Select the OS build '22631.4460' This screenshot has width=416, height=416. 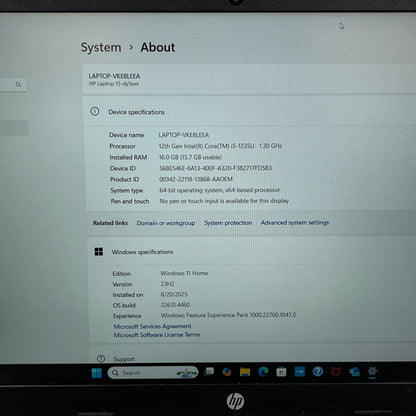point(175,305)
